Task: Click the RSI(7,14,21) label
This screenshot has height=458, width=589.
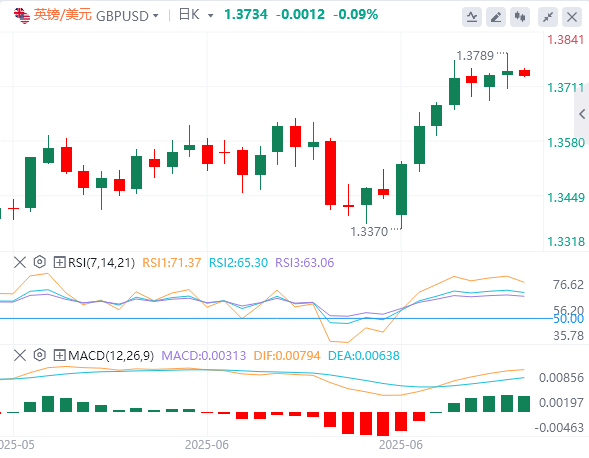Action: tap(101, 263)
